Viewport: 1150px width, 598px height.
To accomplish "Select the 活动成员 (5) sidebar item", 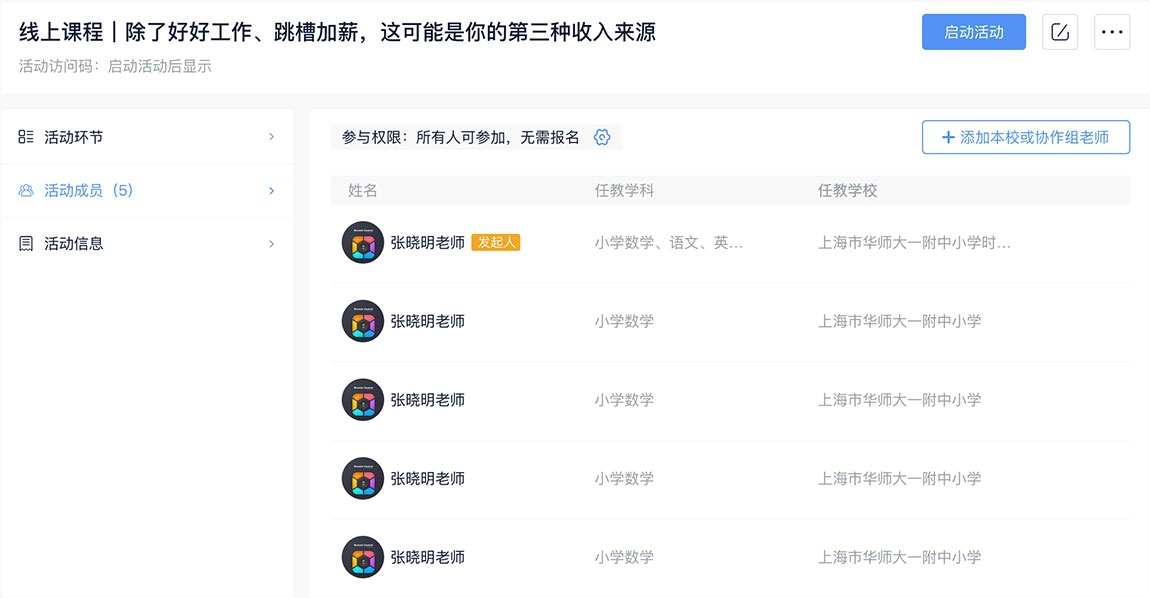I will coord(147,191).
